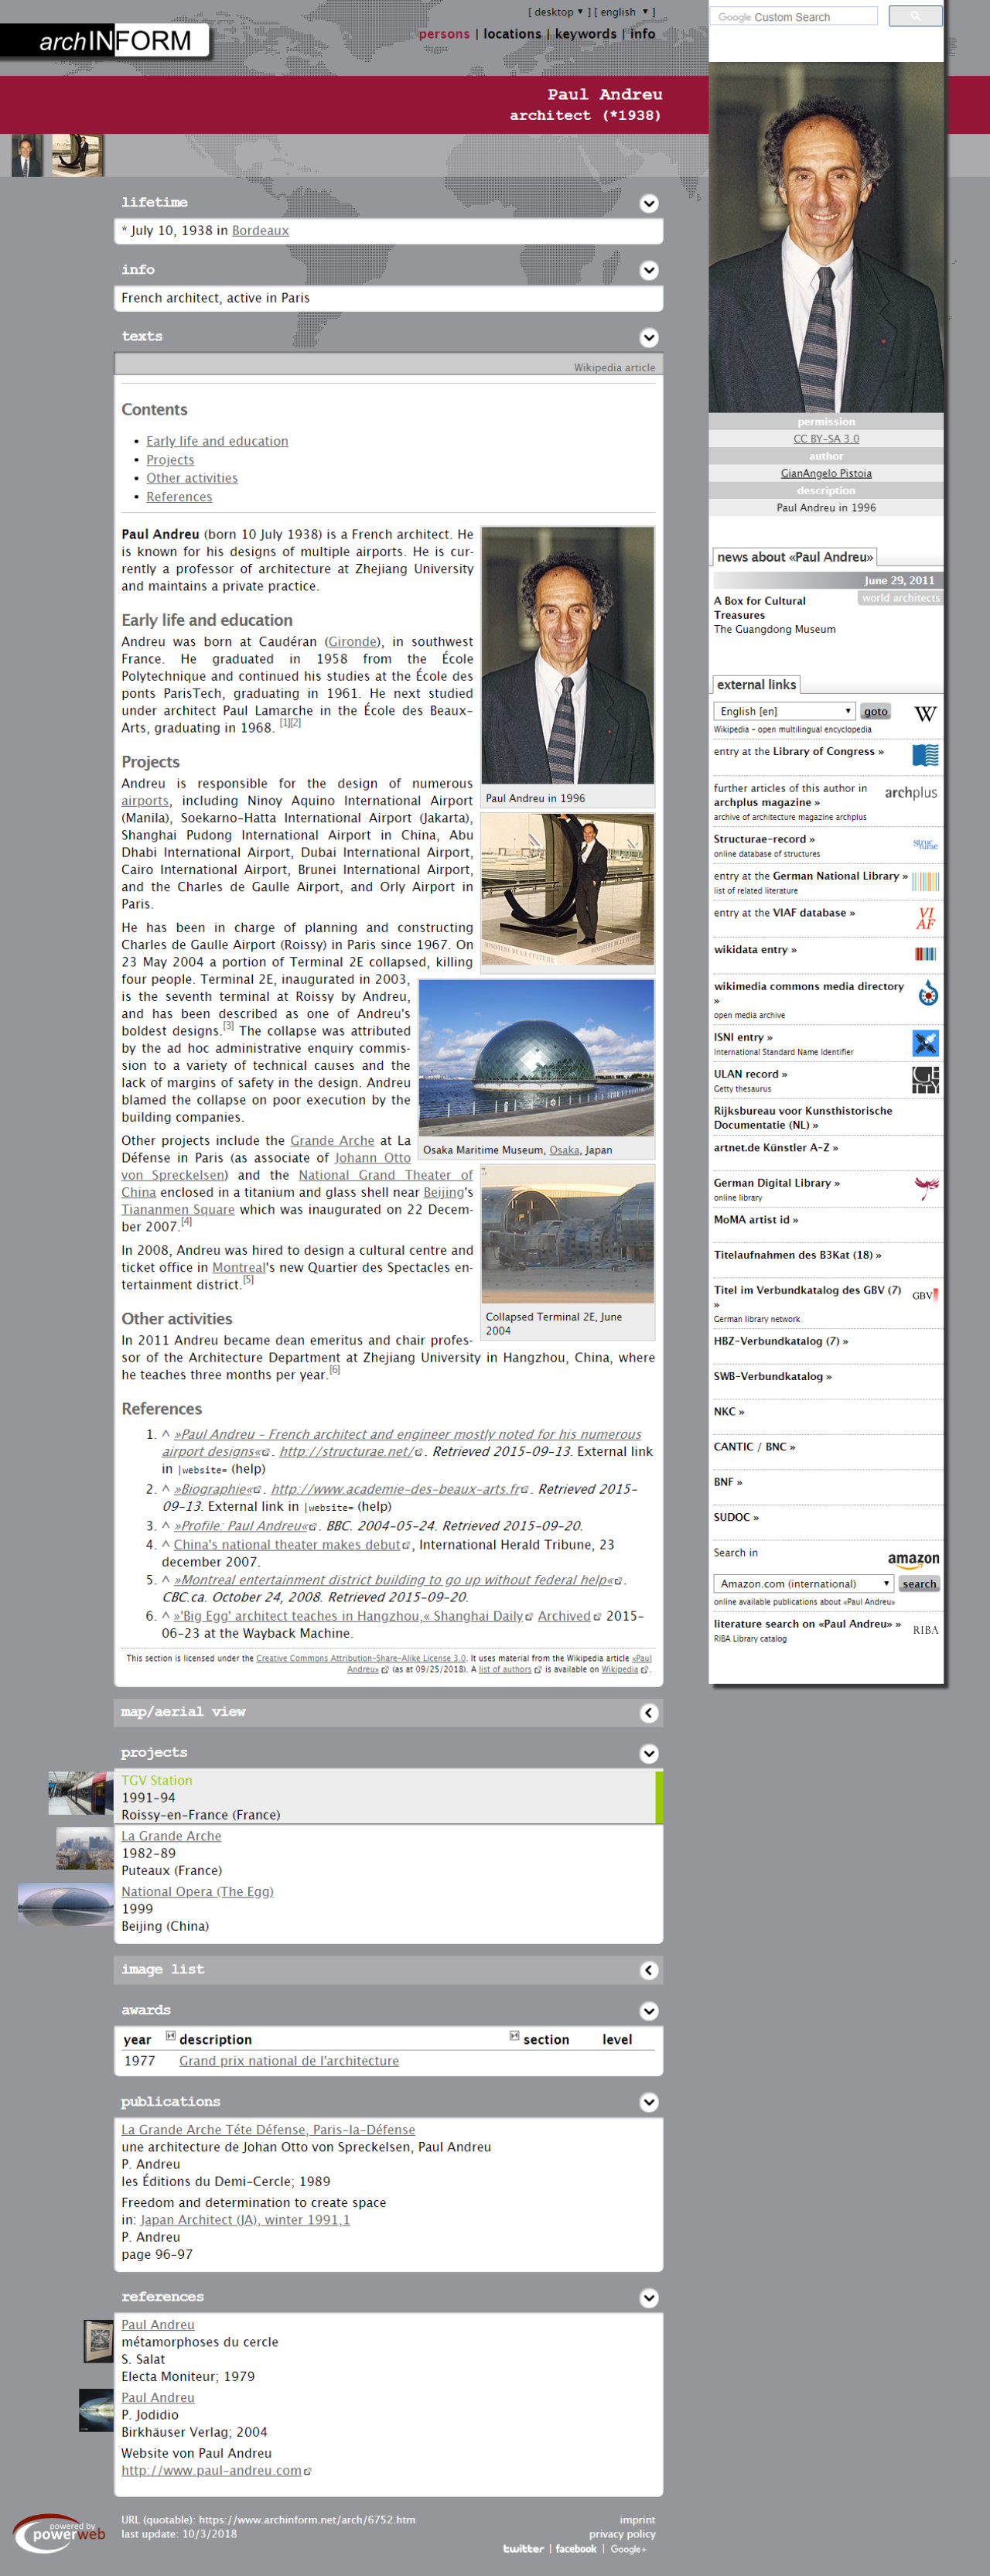The image size is (990, 2576).
Task: Open the GianAngelo Pistoia author link
Action: (826, 473)
